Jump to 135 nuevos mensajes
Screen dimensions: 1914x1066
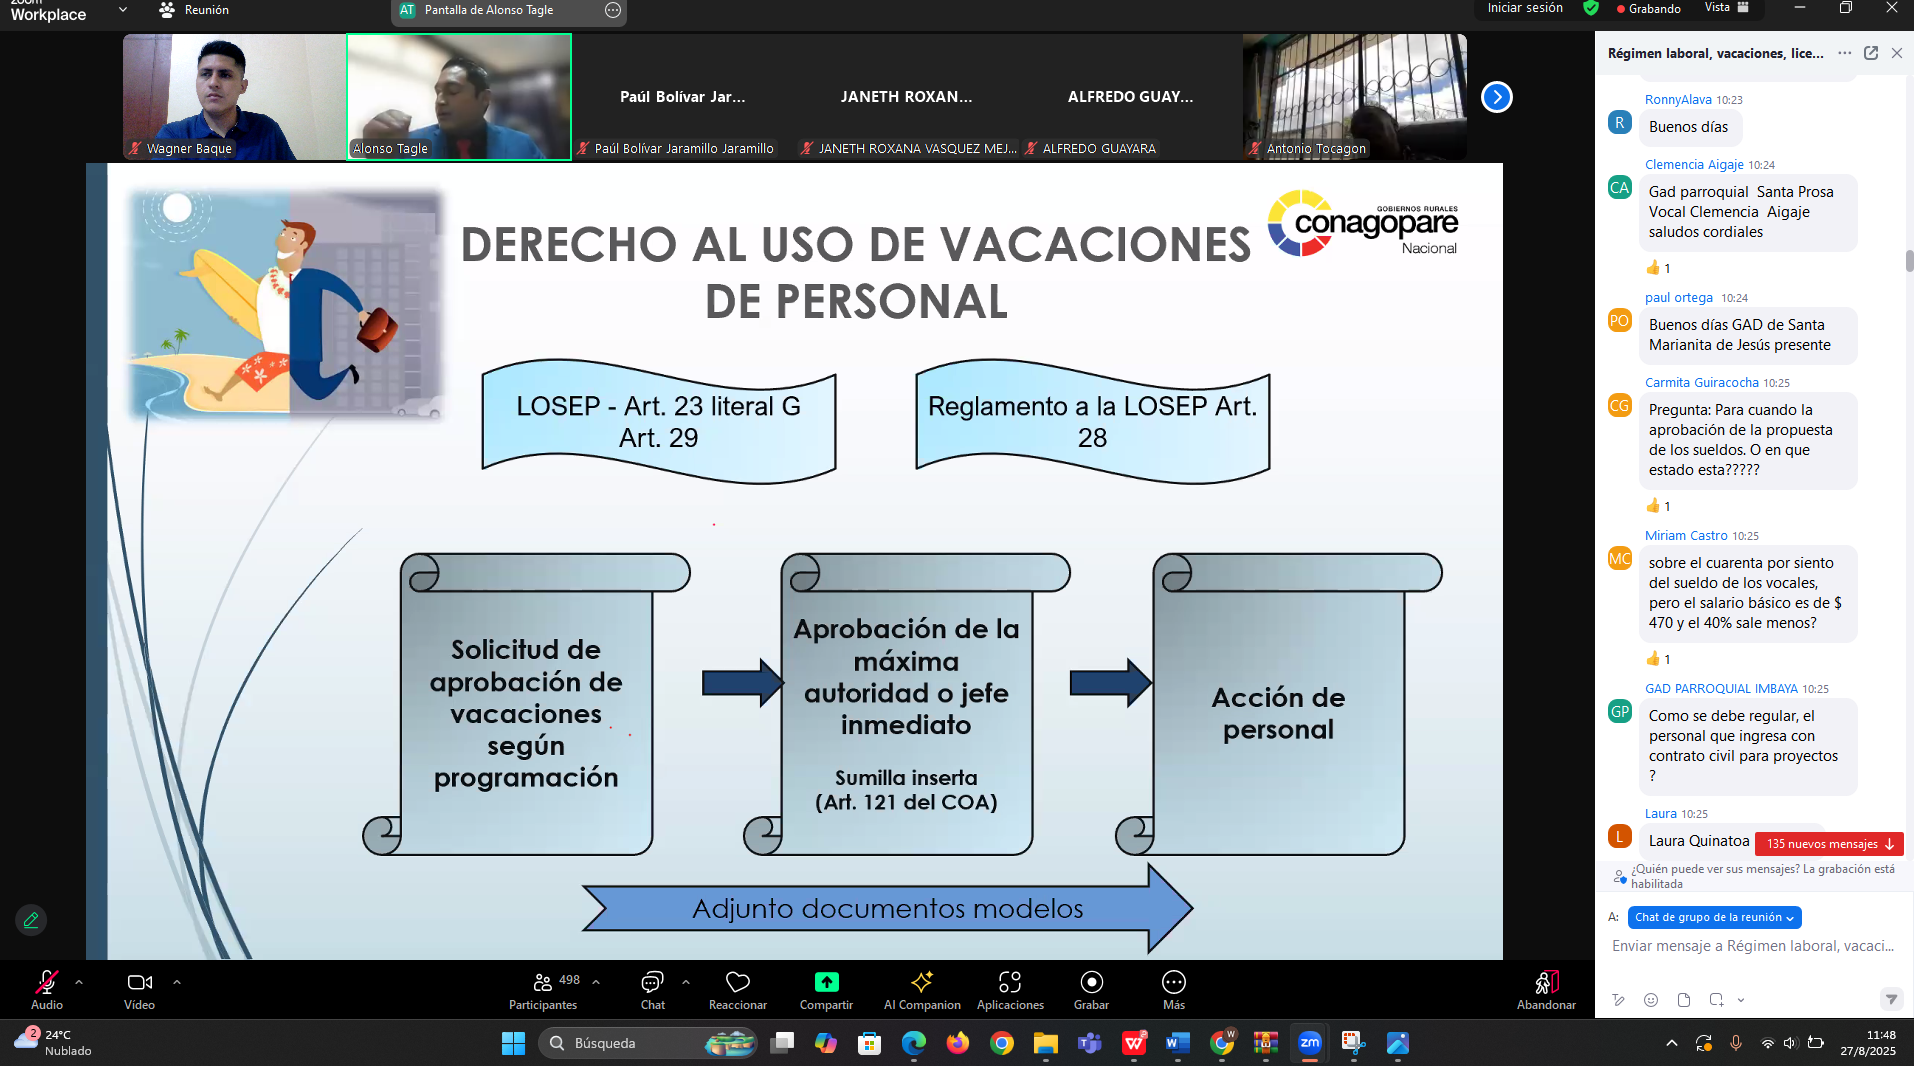pos(1829,844)
